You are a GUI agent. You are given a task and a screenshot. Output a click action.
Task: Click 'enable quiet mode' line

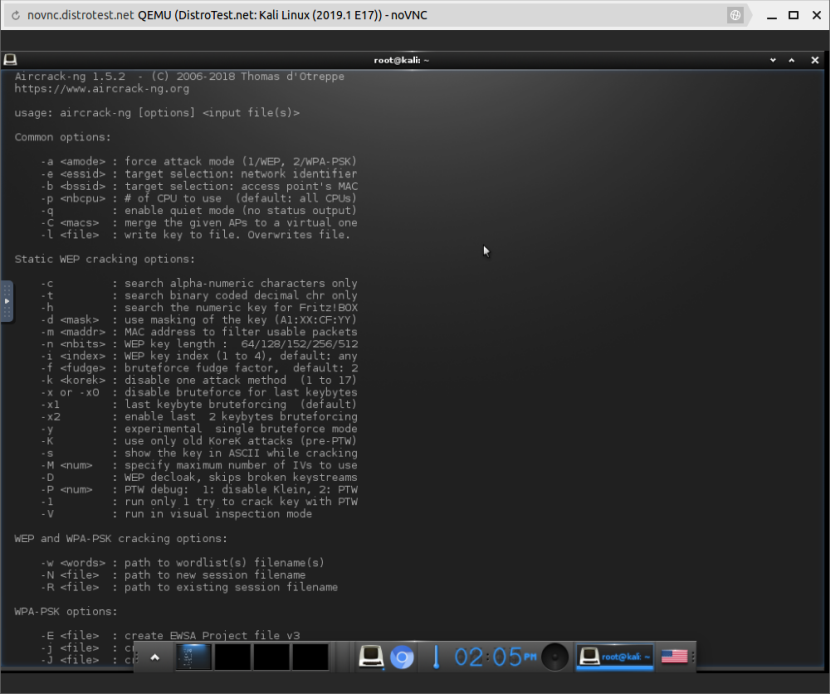tap(199, 210)
